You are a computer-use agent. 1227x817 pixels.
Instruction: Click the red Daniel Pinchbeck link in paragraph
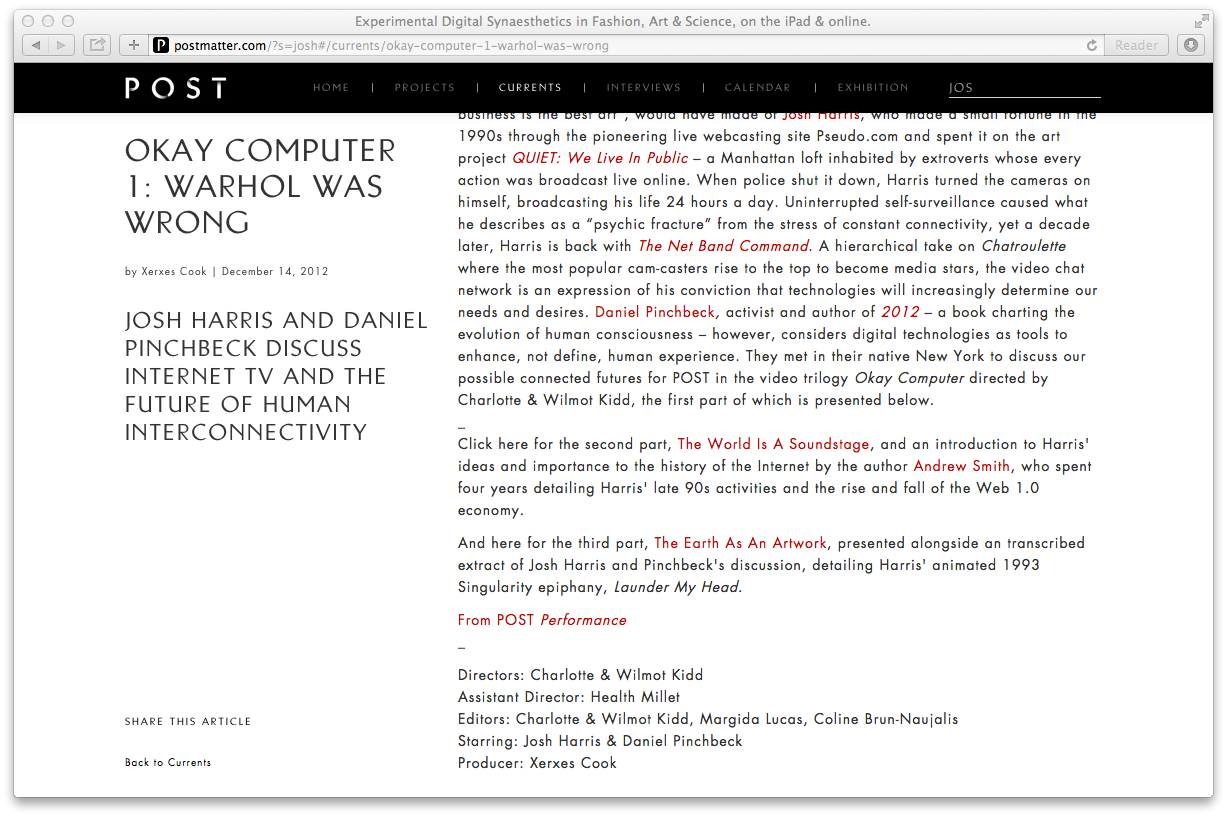click(655, 312)
